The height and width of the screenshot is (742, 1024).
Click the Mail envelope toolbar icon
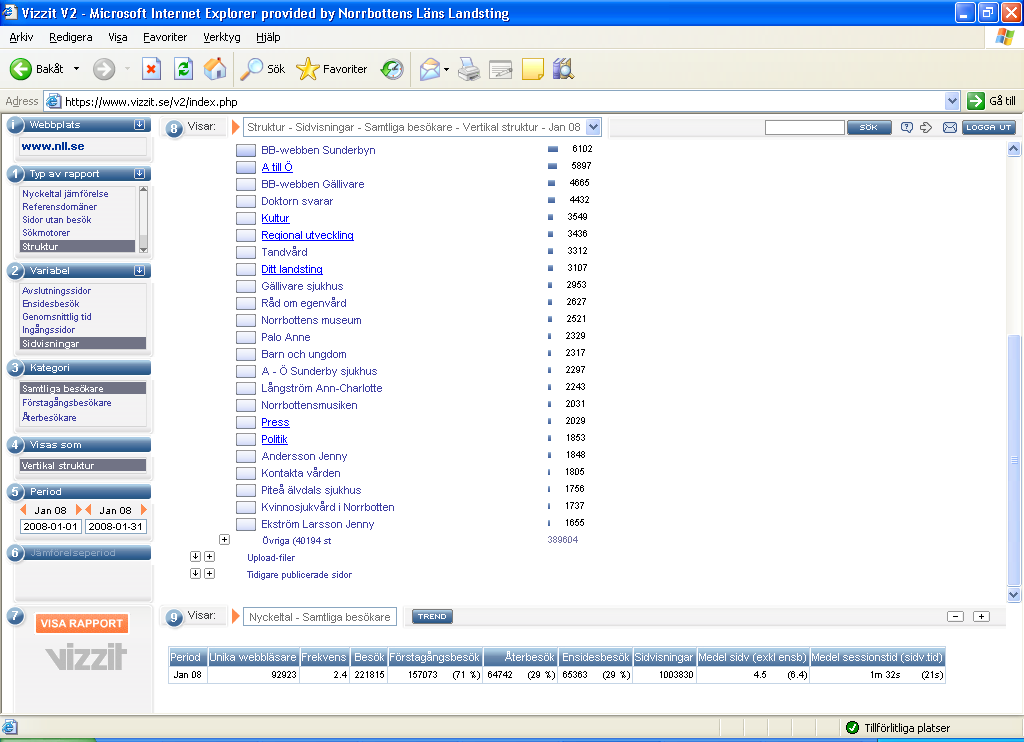click(429, 69)
